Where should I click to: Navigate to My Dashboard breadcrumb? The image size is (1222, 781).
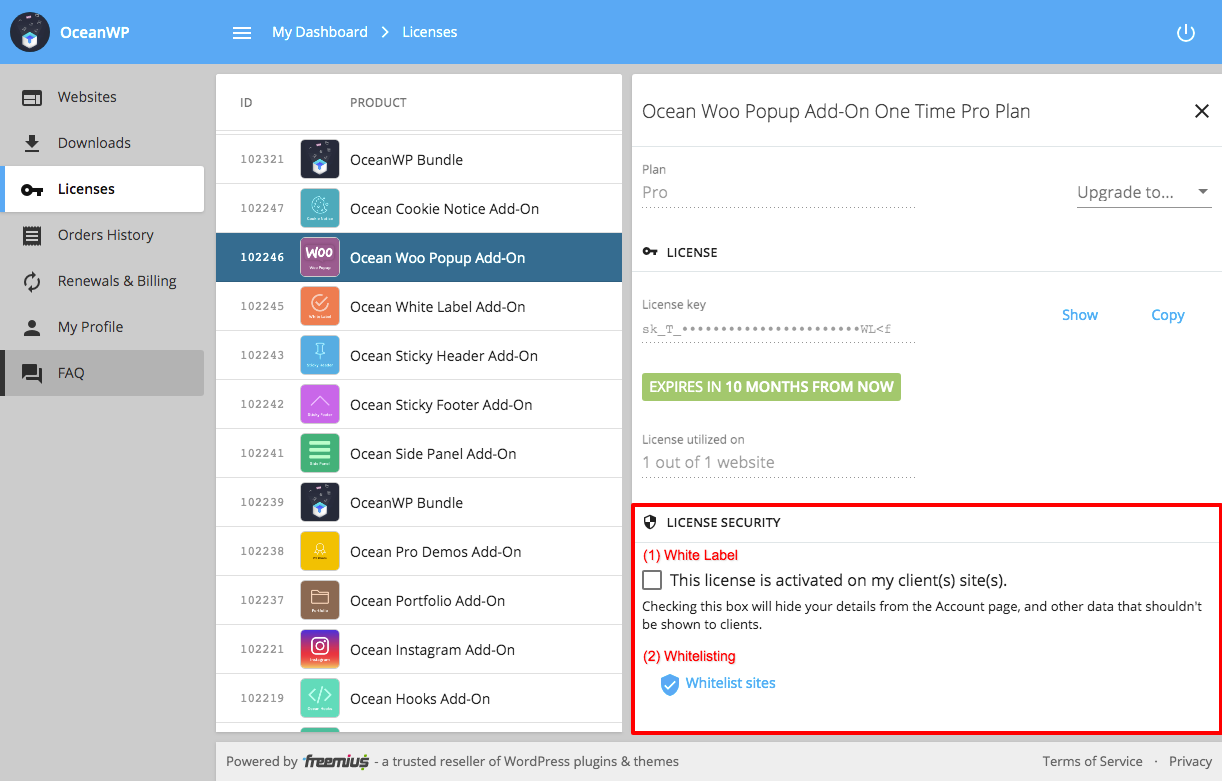click(320, 32)
